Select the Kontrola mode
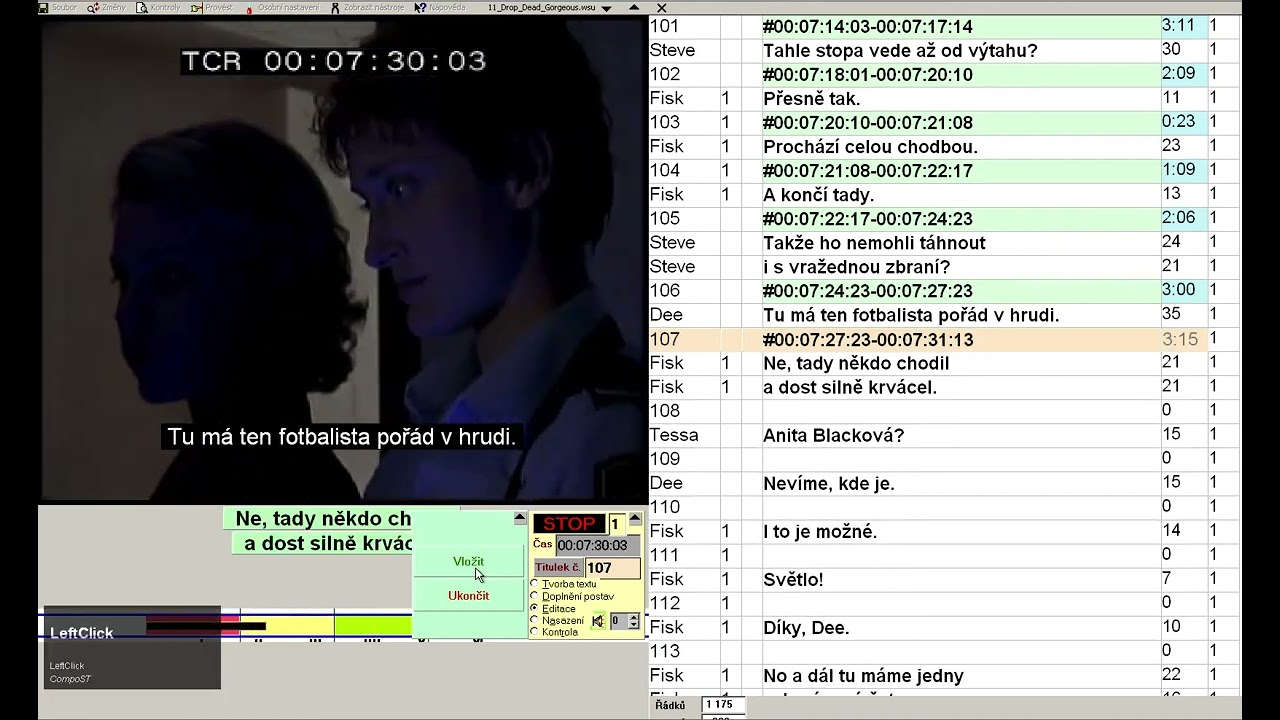Image resolution: width=1280 pixels, height=720 pixels. (x=554, y=632)
